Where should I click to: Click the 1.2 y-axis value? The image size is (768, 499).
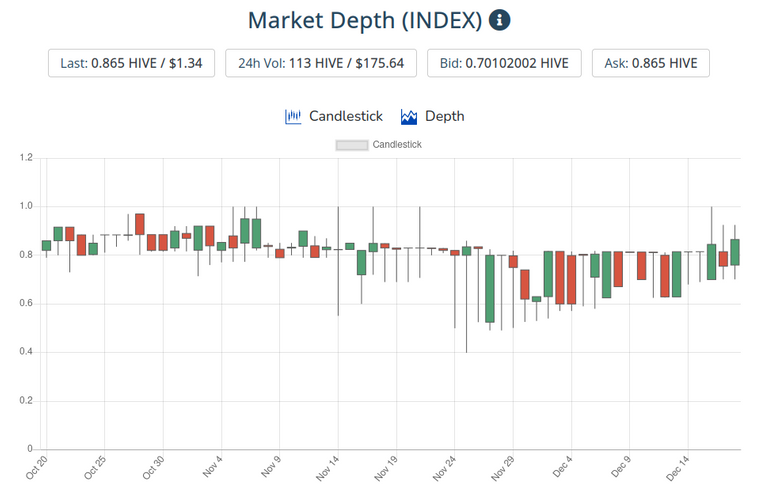tap(26, 158)
